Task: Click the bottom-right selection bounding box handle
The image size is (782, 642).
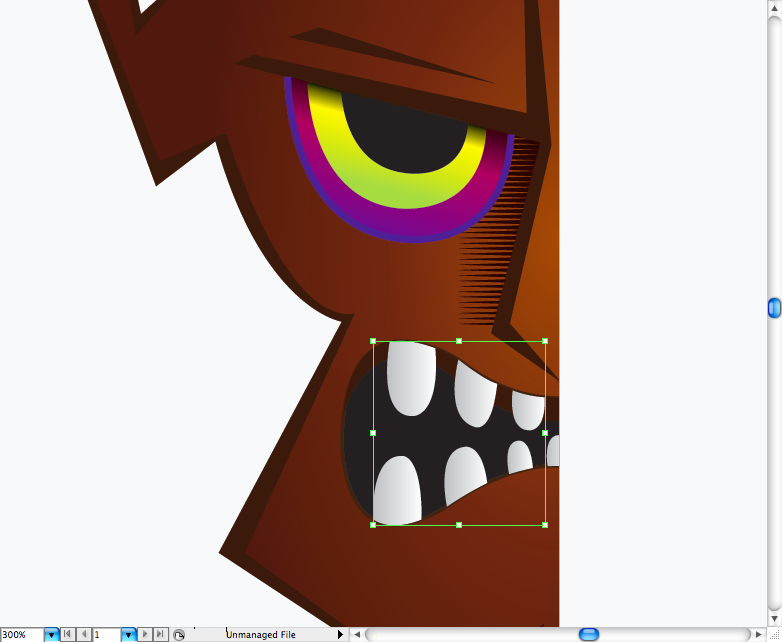Action: 545,525
